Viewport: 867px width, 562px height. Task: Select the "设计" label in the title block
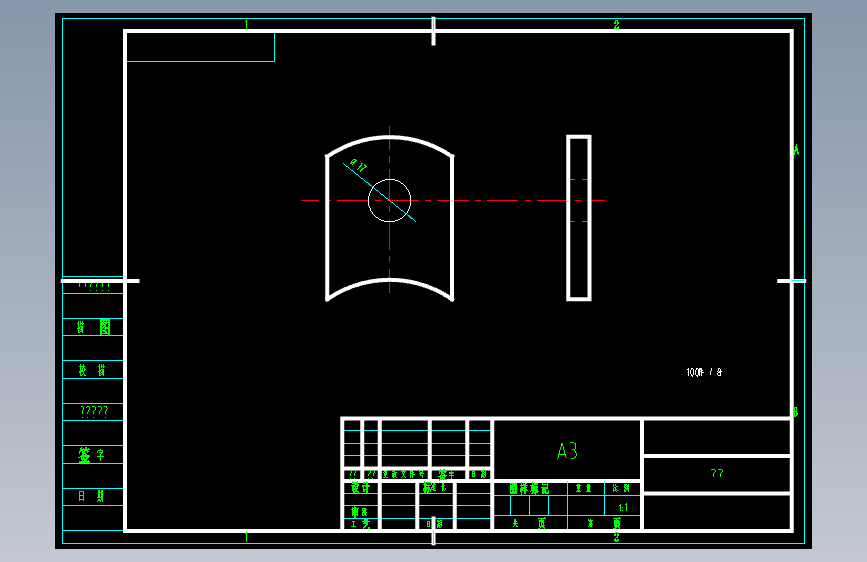coord(361,487)
